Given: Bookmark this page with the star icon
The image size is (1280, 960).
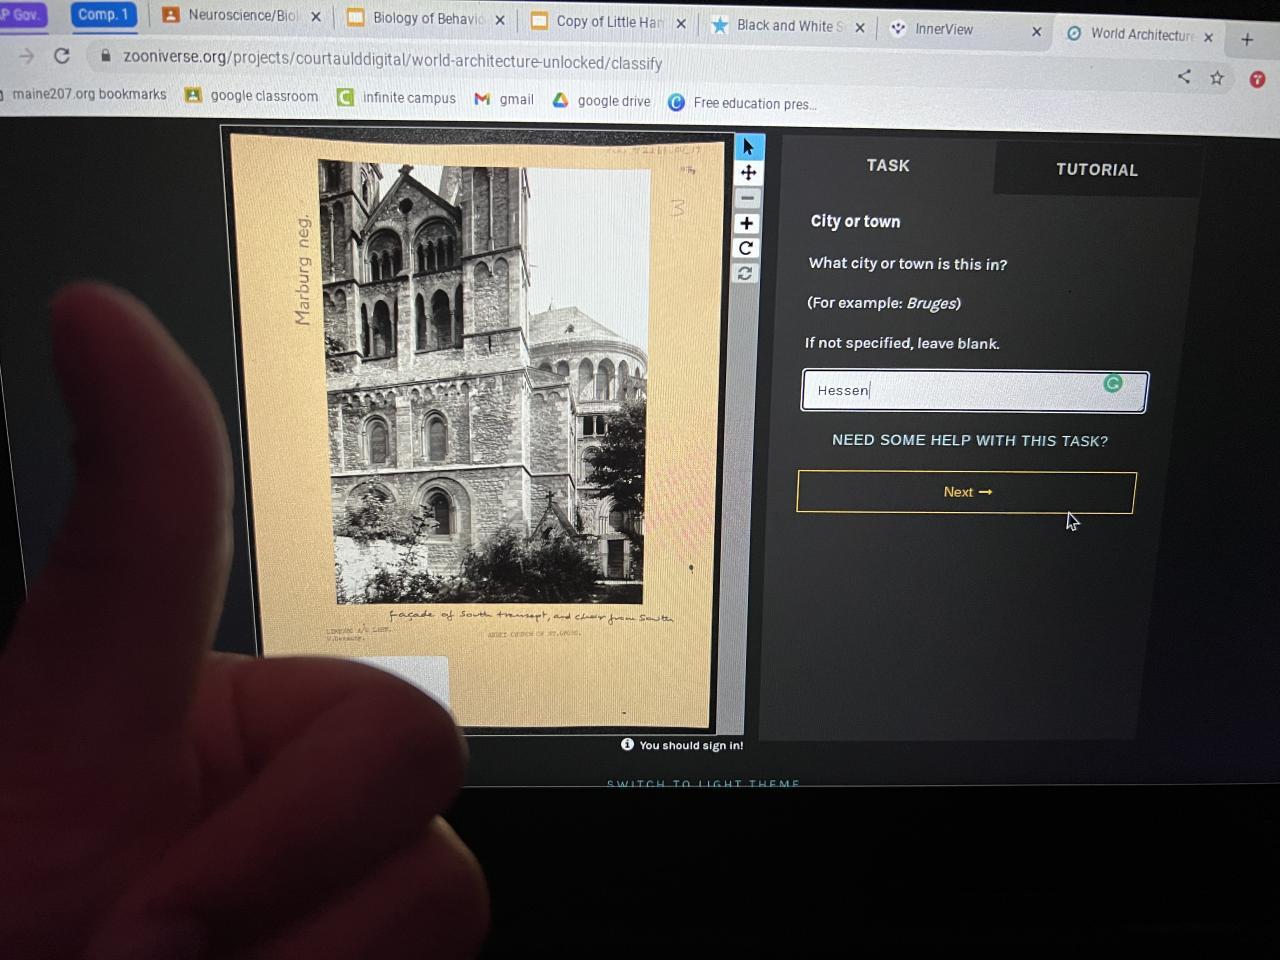Looking at the screenshot, I should (1217, 78).
